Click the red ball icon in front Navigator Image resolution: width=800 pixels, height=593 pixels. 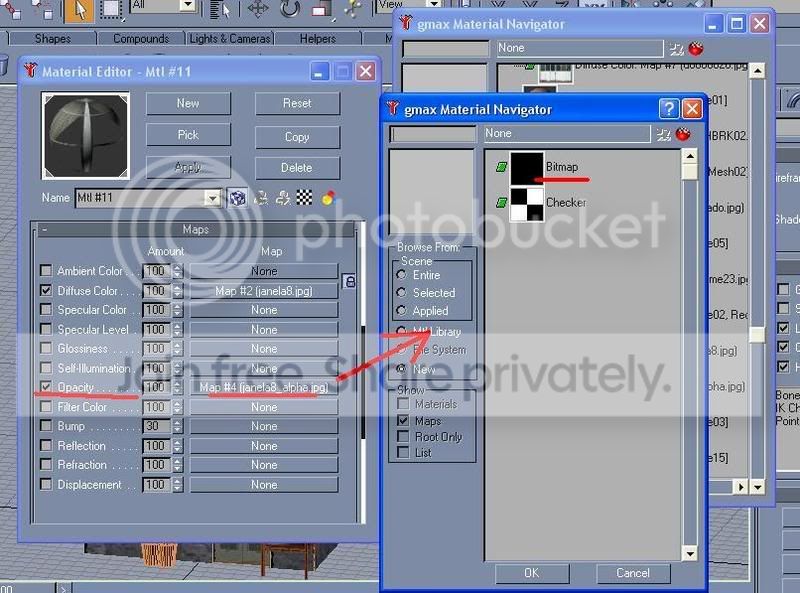point(683,134)
